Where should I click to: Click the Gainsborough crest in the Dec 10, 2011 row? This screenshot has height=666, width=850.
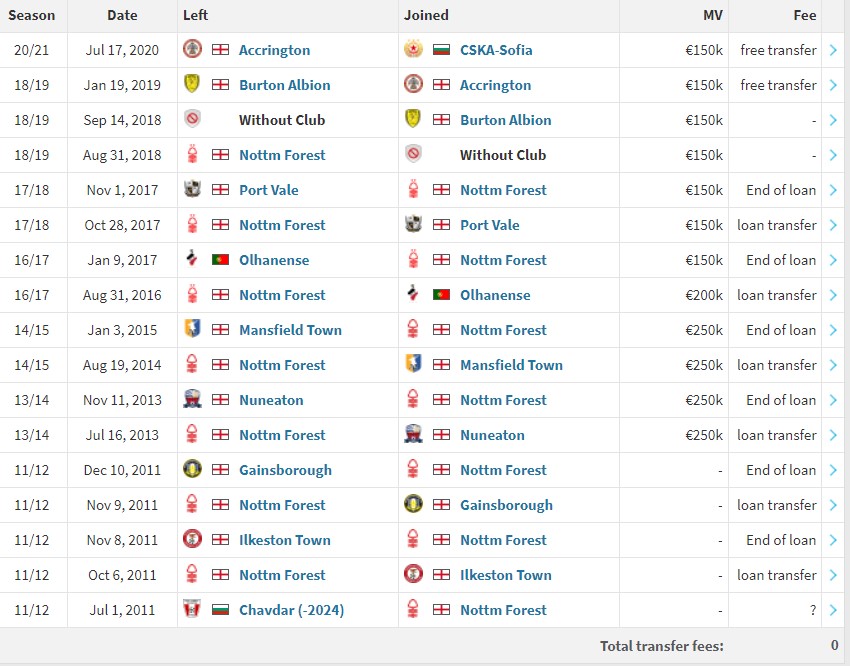tap(193, 470)
